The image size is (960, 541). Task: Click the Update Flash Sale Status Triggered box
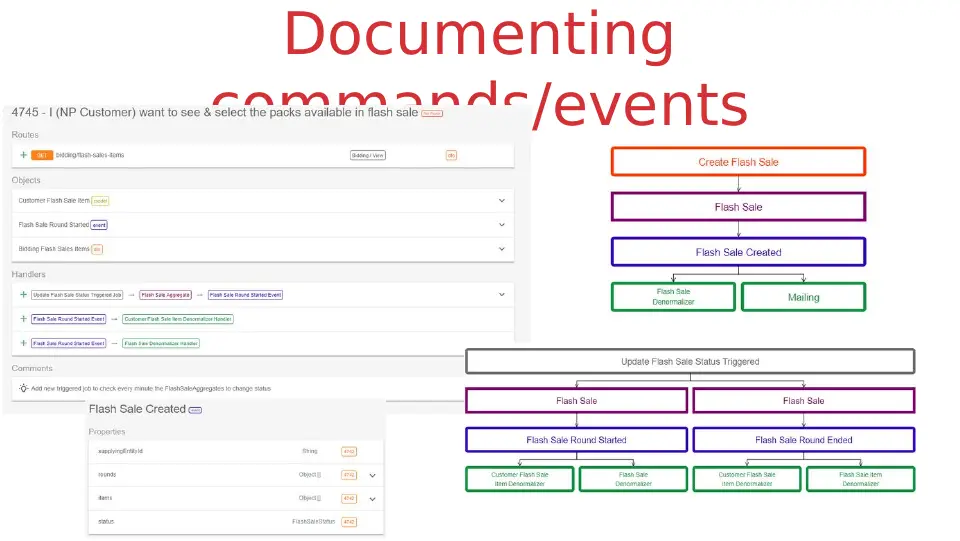pos(690,361)
